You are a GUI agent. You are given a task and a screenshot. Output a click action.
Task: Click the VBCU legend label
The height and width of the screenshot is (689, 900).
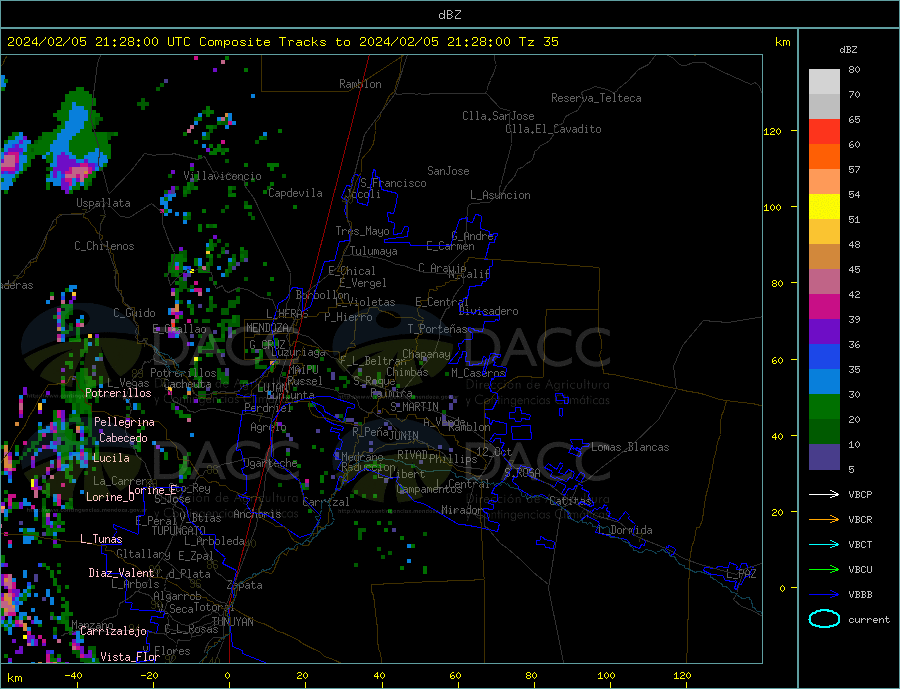coord(860,569)
